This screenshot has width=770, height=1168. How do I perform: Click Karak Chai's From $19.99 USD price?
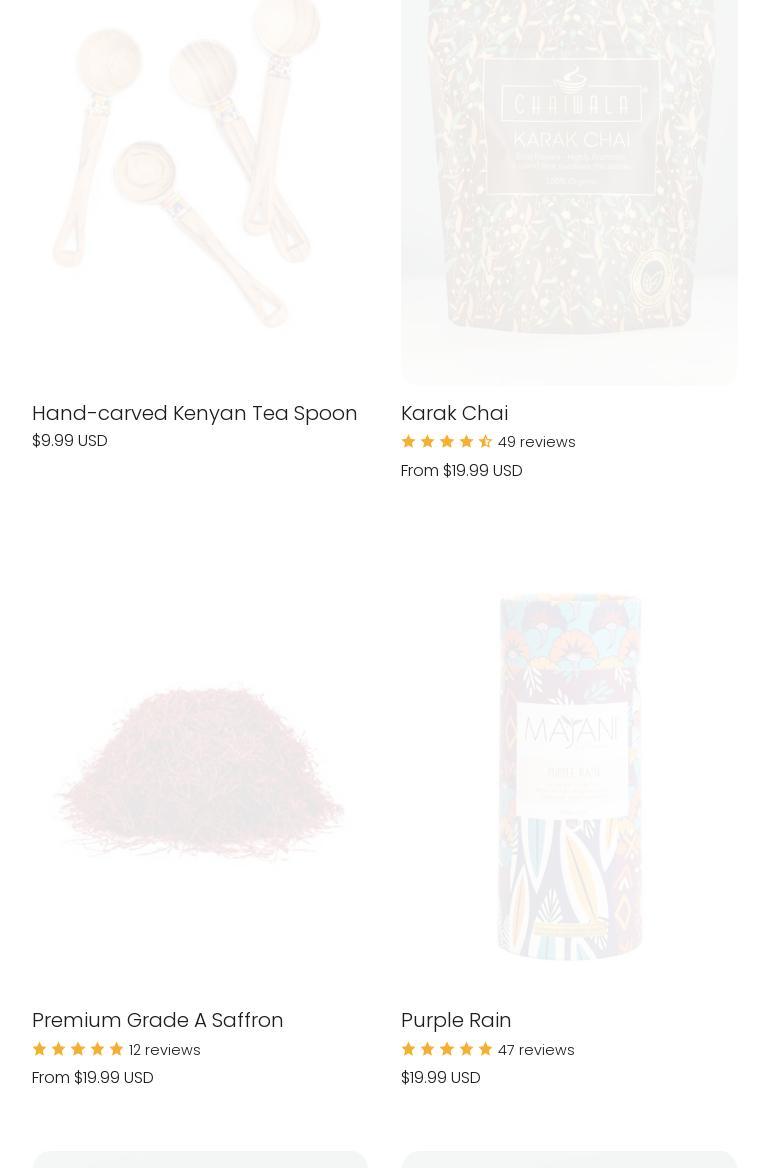point(462,471)
